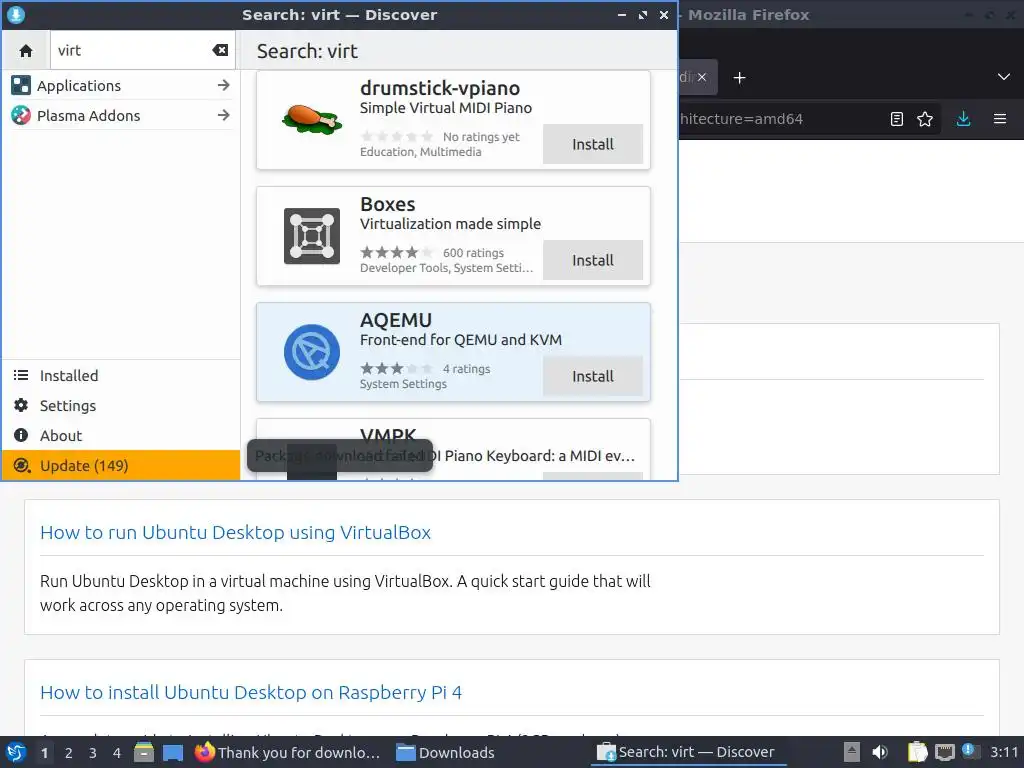Open Discover Settings

point(121,406)
